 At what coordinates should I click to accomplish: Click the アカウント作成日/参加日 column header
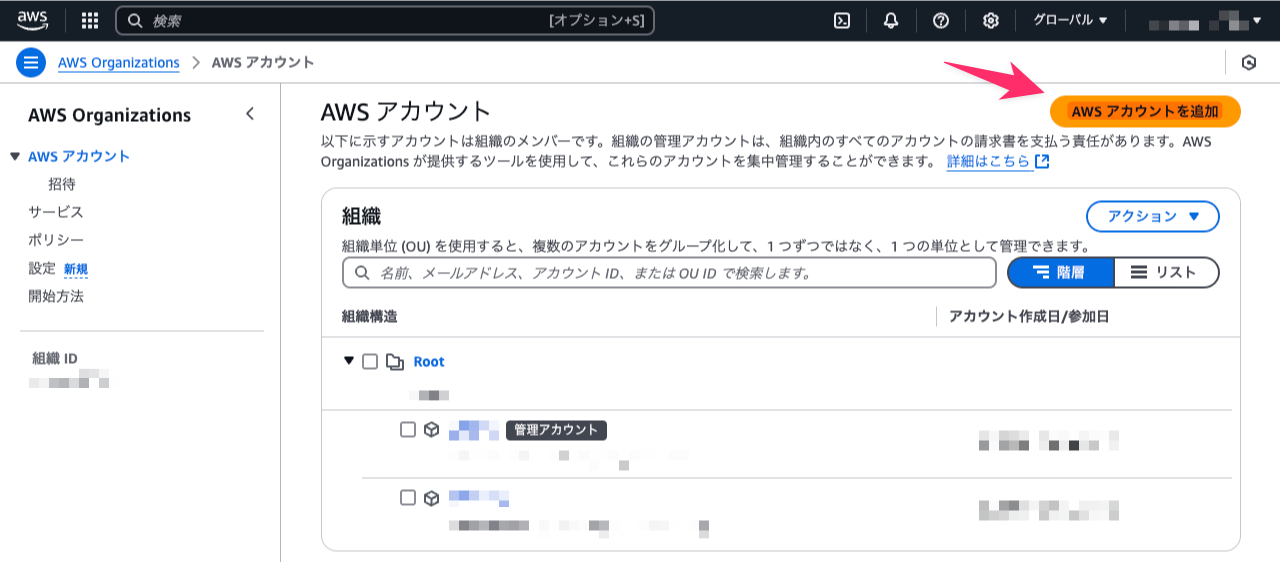[x=1030, y=317]
